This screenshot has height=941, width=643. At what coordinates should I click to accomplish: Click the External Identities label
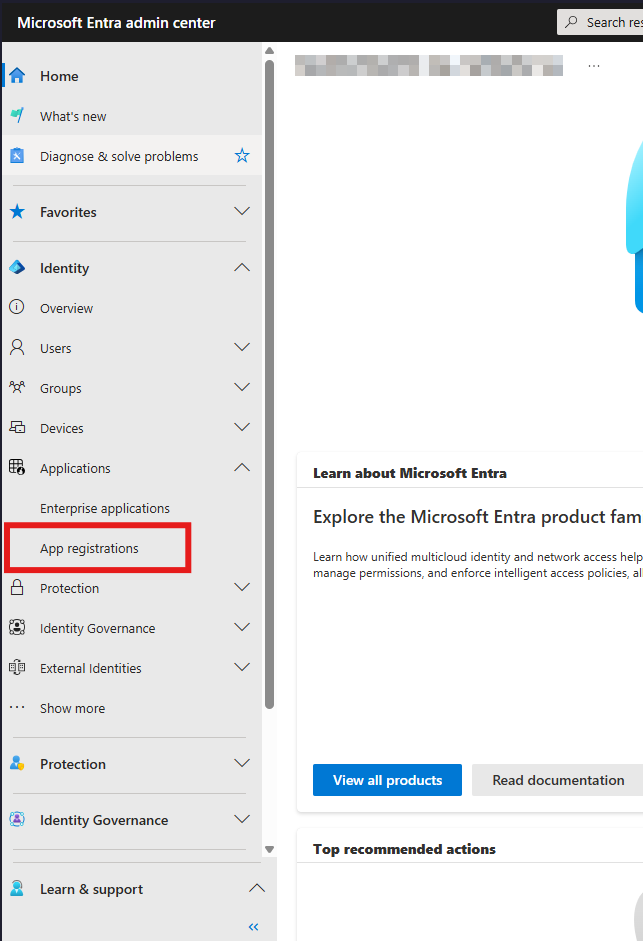click(91, 668)
